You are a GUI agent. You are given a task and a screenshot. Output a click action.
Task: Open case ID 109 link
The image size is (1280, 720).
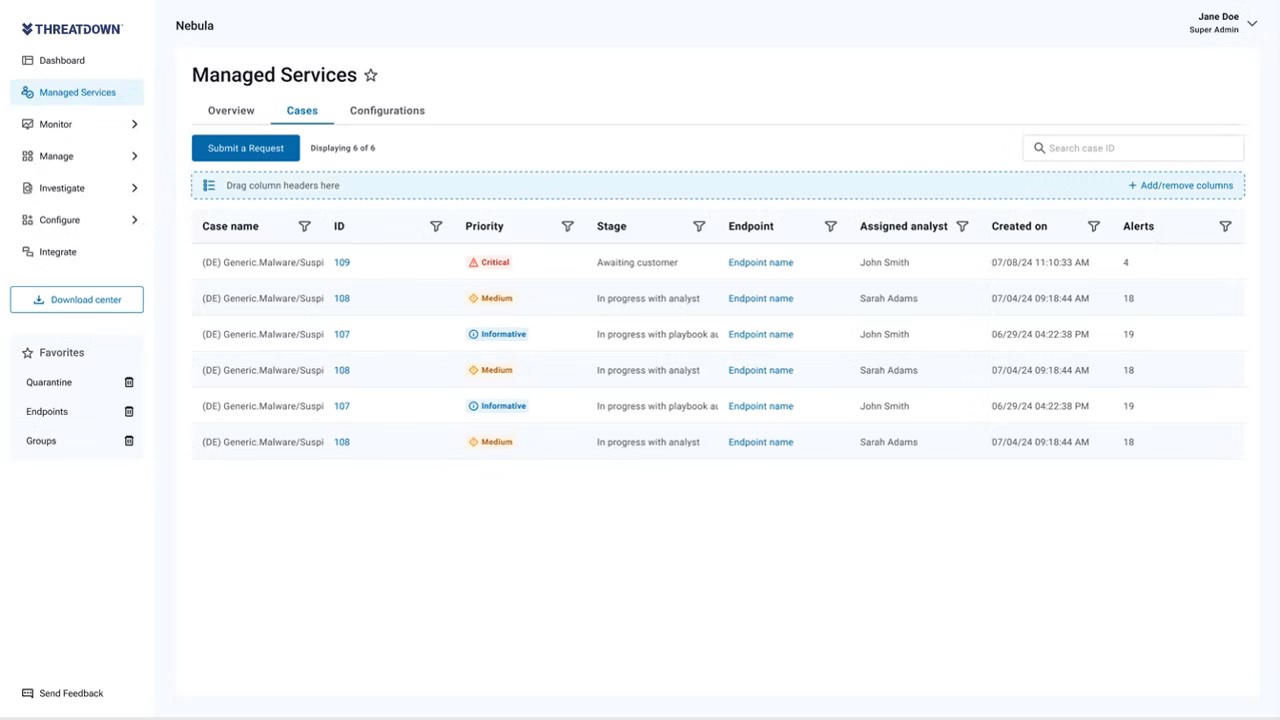point(342,263)
